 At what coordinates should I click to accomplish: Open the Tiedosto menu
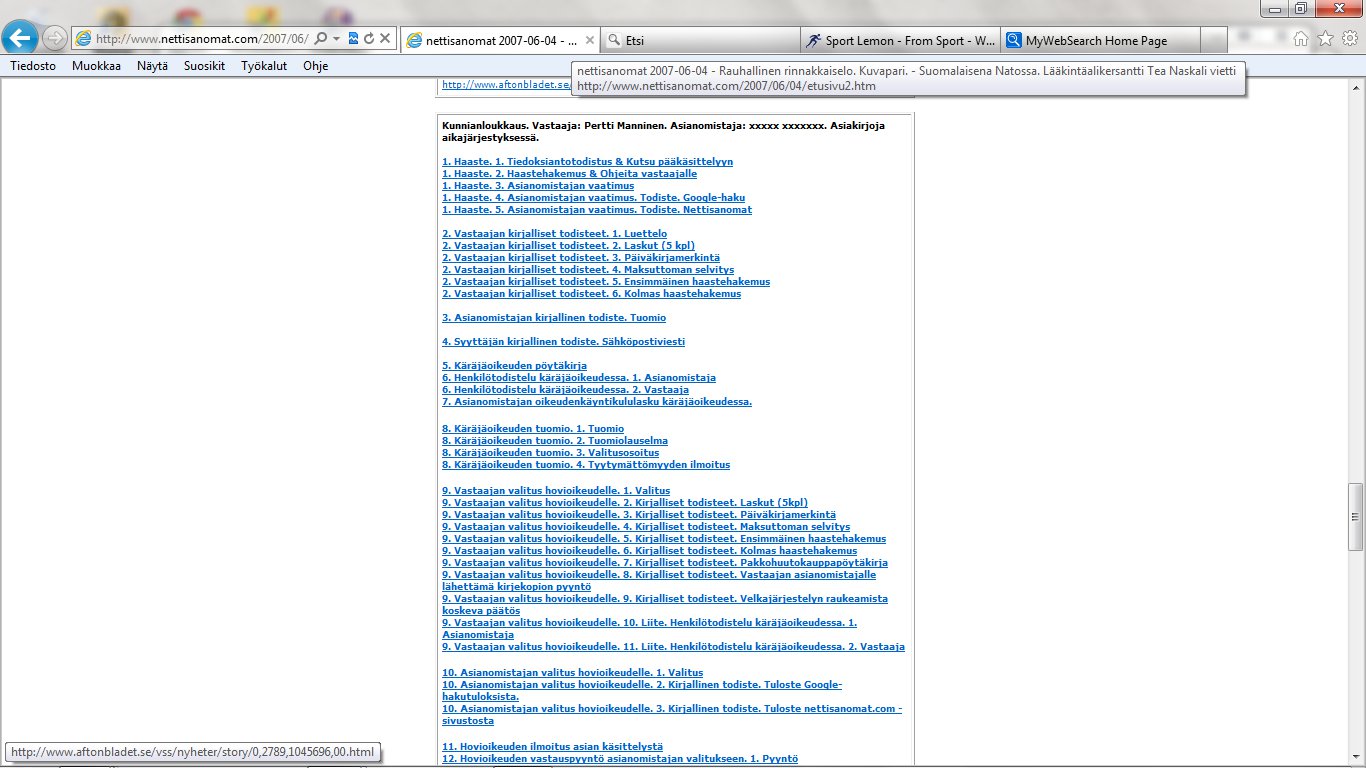click(34, 66)
